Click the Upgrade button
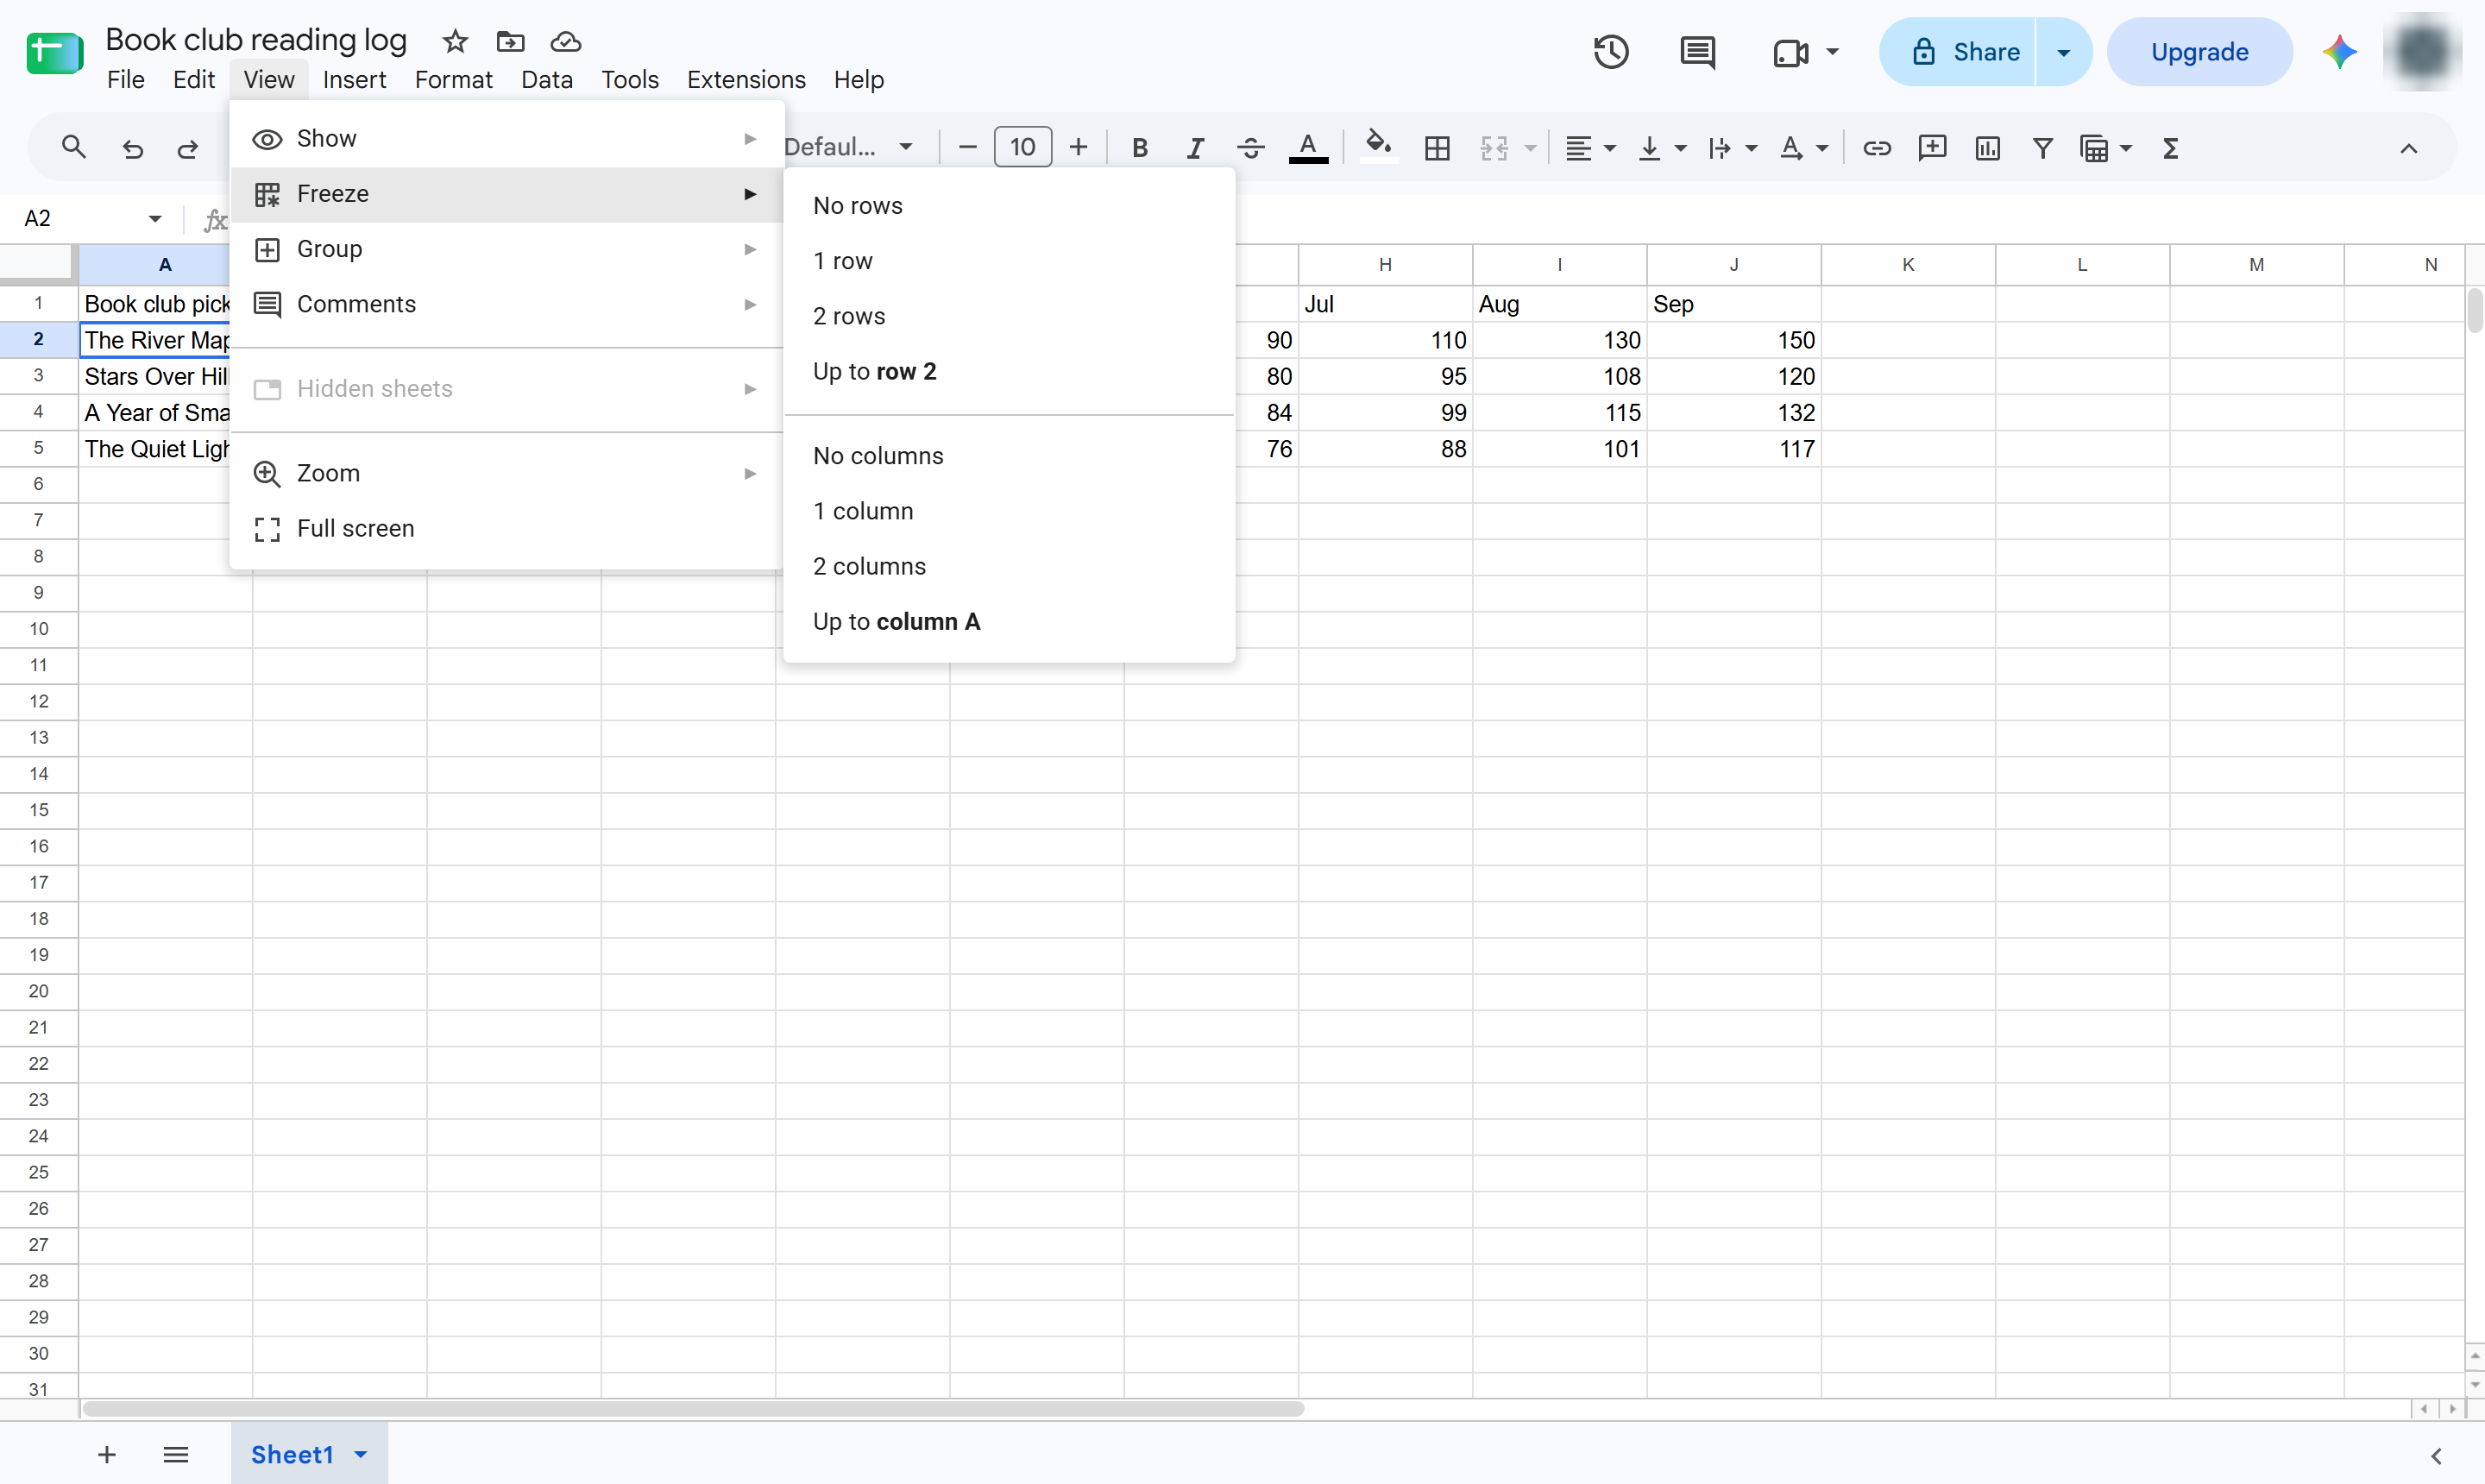This screenshot has height=1484, width=2485. [2199, 52]
